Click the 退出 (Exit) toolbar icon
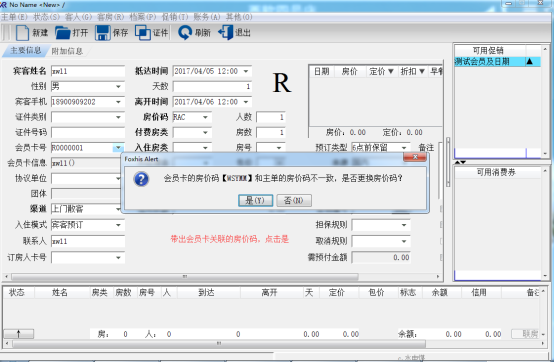Viewport: 554px width, 362px height. [x=226, y=33]
